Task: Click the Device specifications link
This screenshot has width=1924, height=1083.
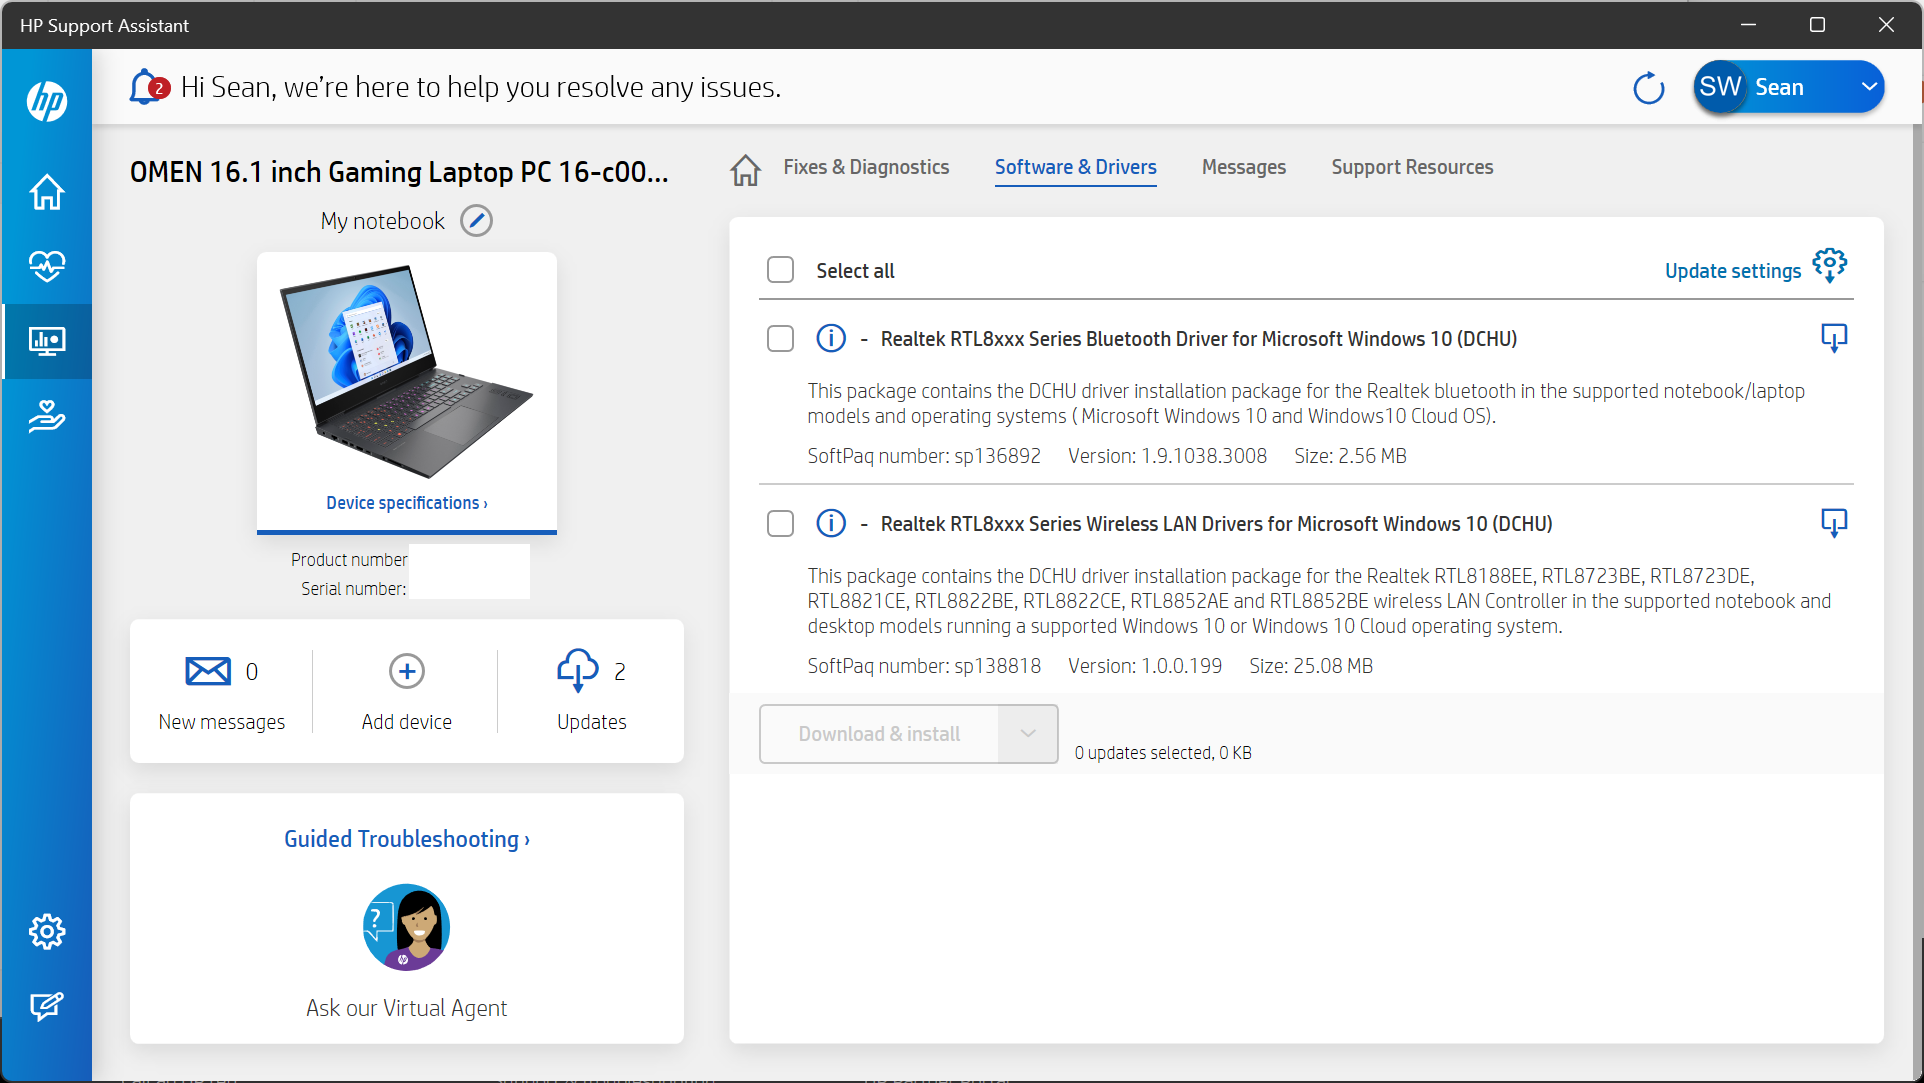Action: click(x=406, y=503)
